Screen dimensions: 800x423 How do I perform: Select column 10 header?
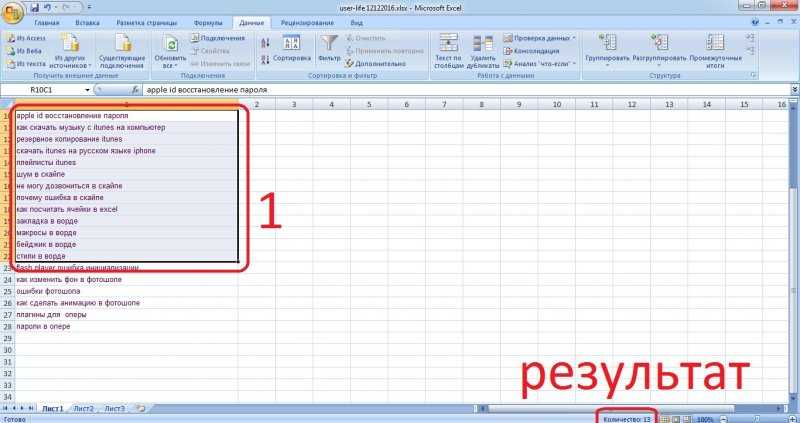tap(557, 105)
